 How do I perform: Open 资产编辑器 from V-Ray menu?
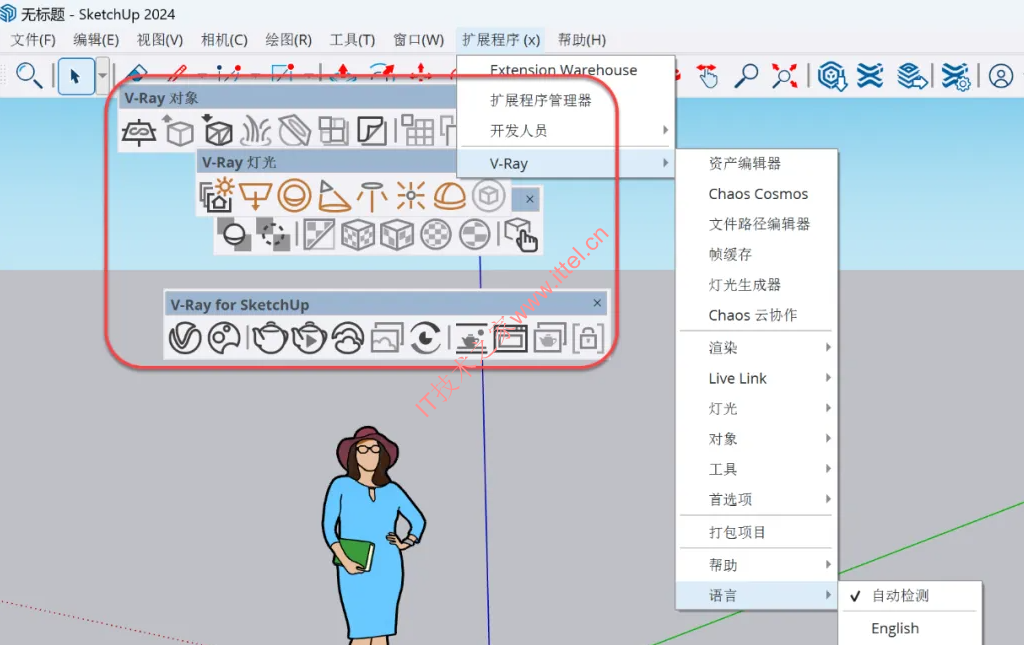(757, 163)
